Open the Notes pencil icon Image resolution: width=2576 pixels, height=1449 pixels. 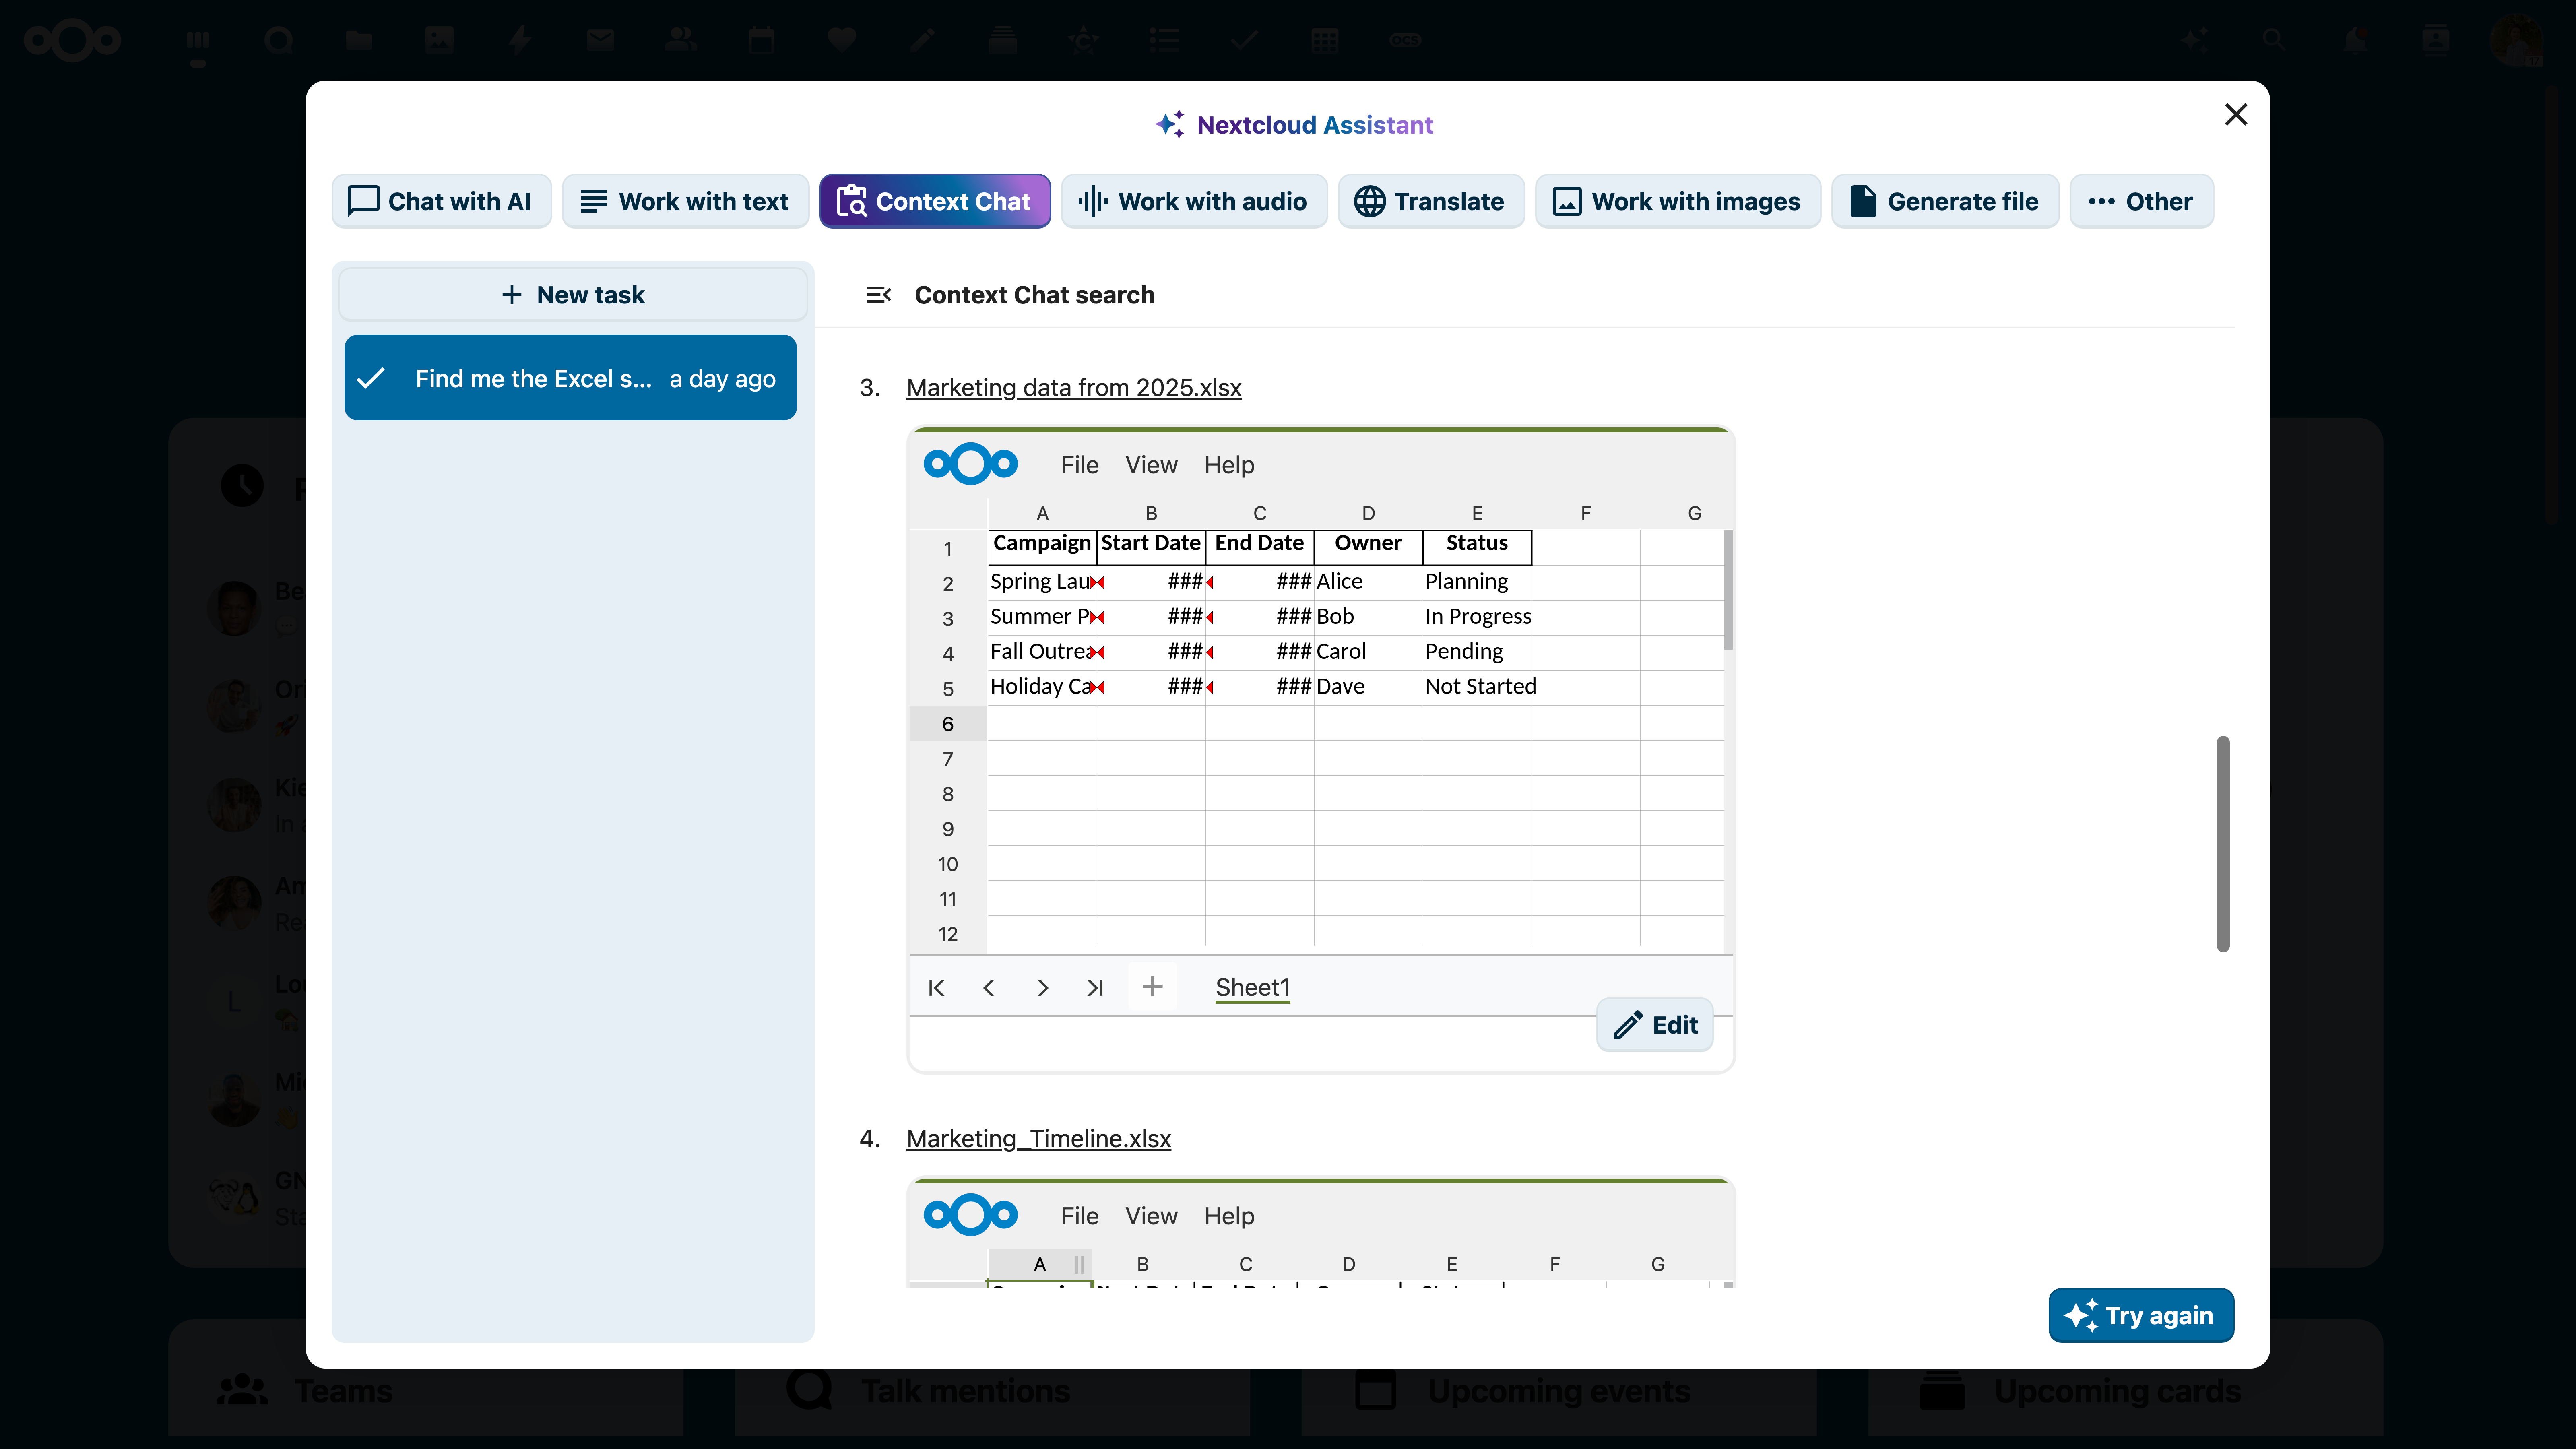[x=922, y=40]
